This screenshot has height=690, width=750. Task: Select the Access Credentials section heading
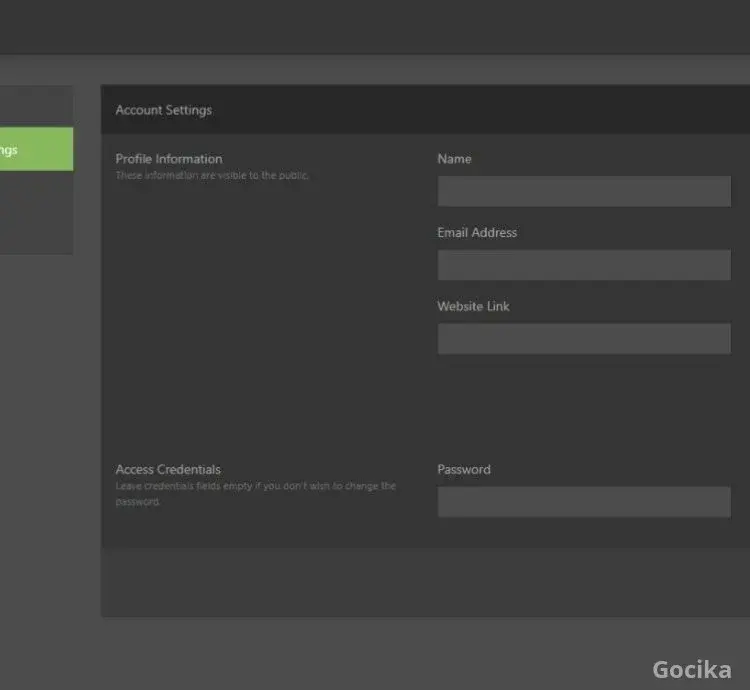(168, 470)
